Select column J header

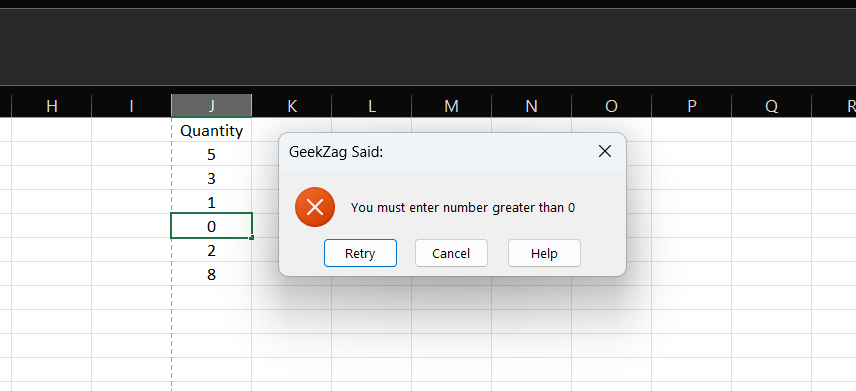click(211, 106)
